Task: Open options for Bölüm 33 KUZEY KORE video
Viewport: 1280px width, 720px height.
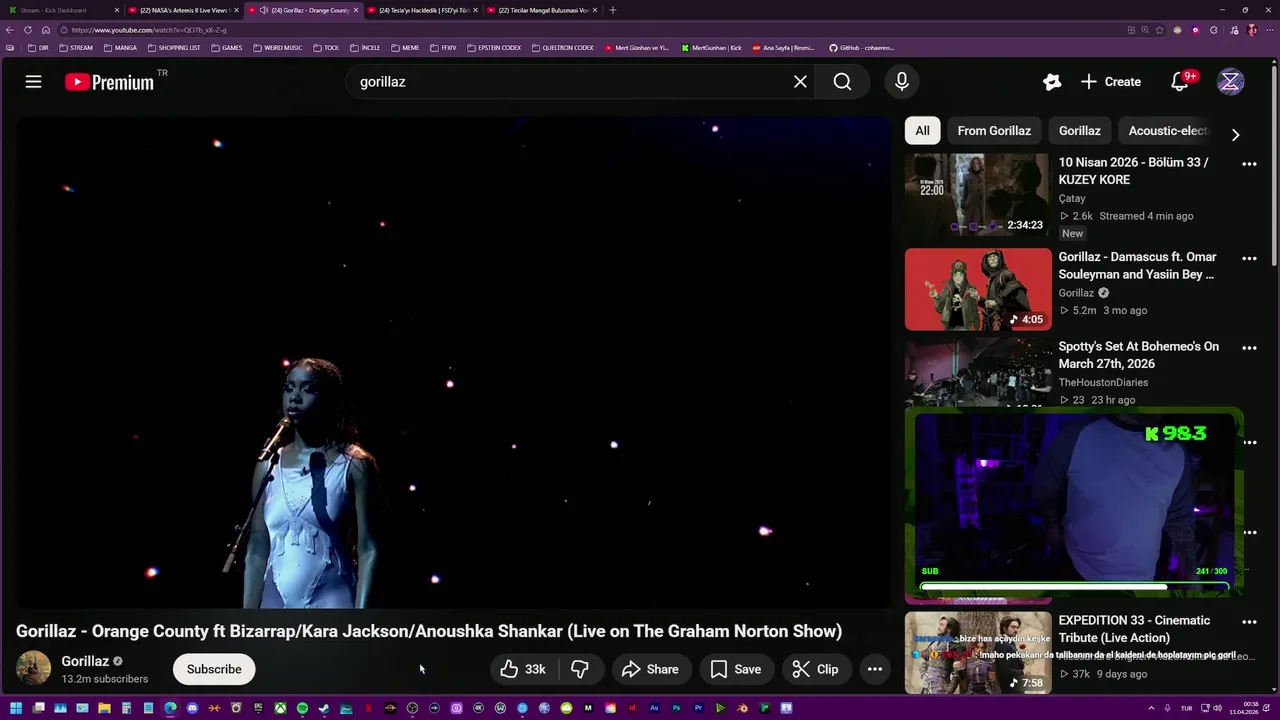Action: (x=1249, y=164)
